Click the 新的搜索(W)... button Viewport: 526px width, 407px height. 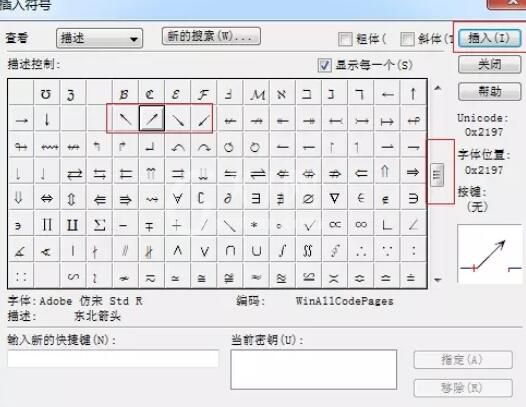(x=211, y=36)
